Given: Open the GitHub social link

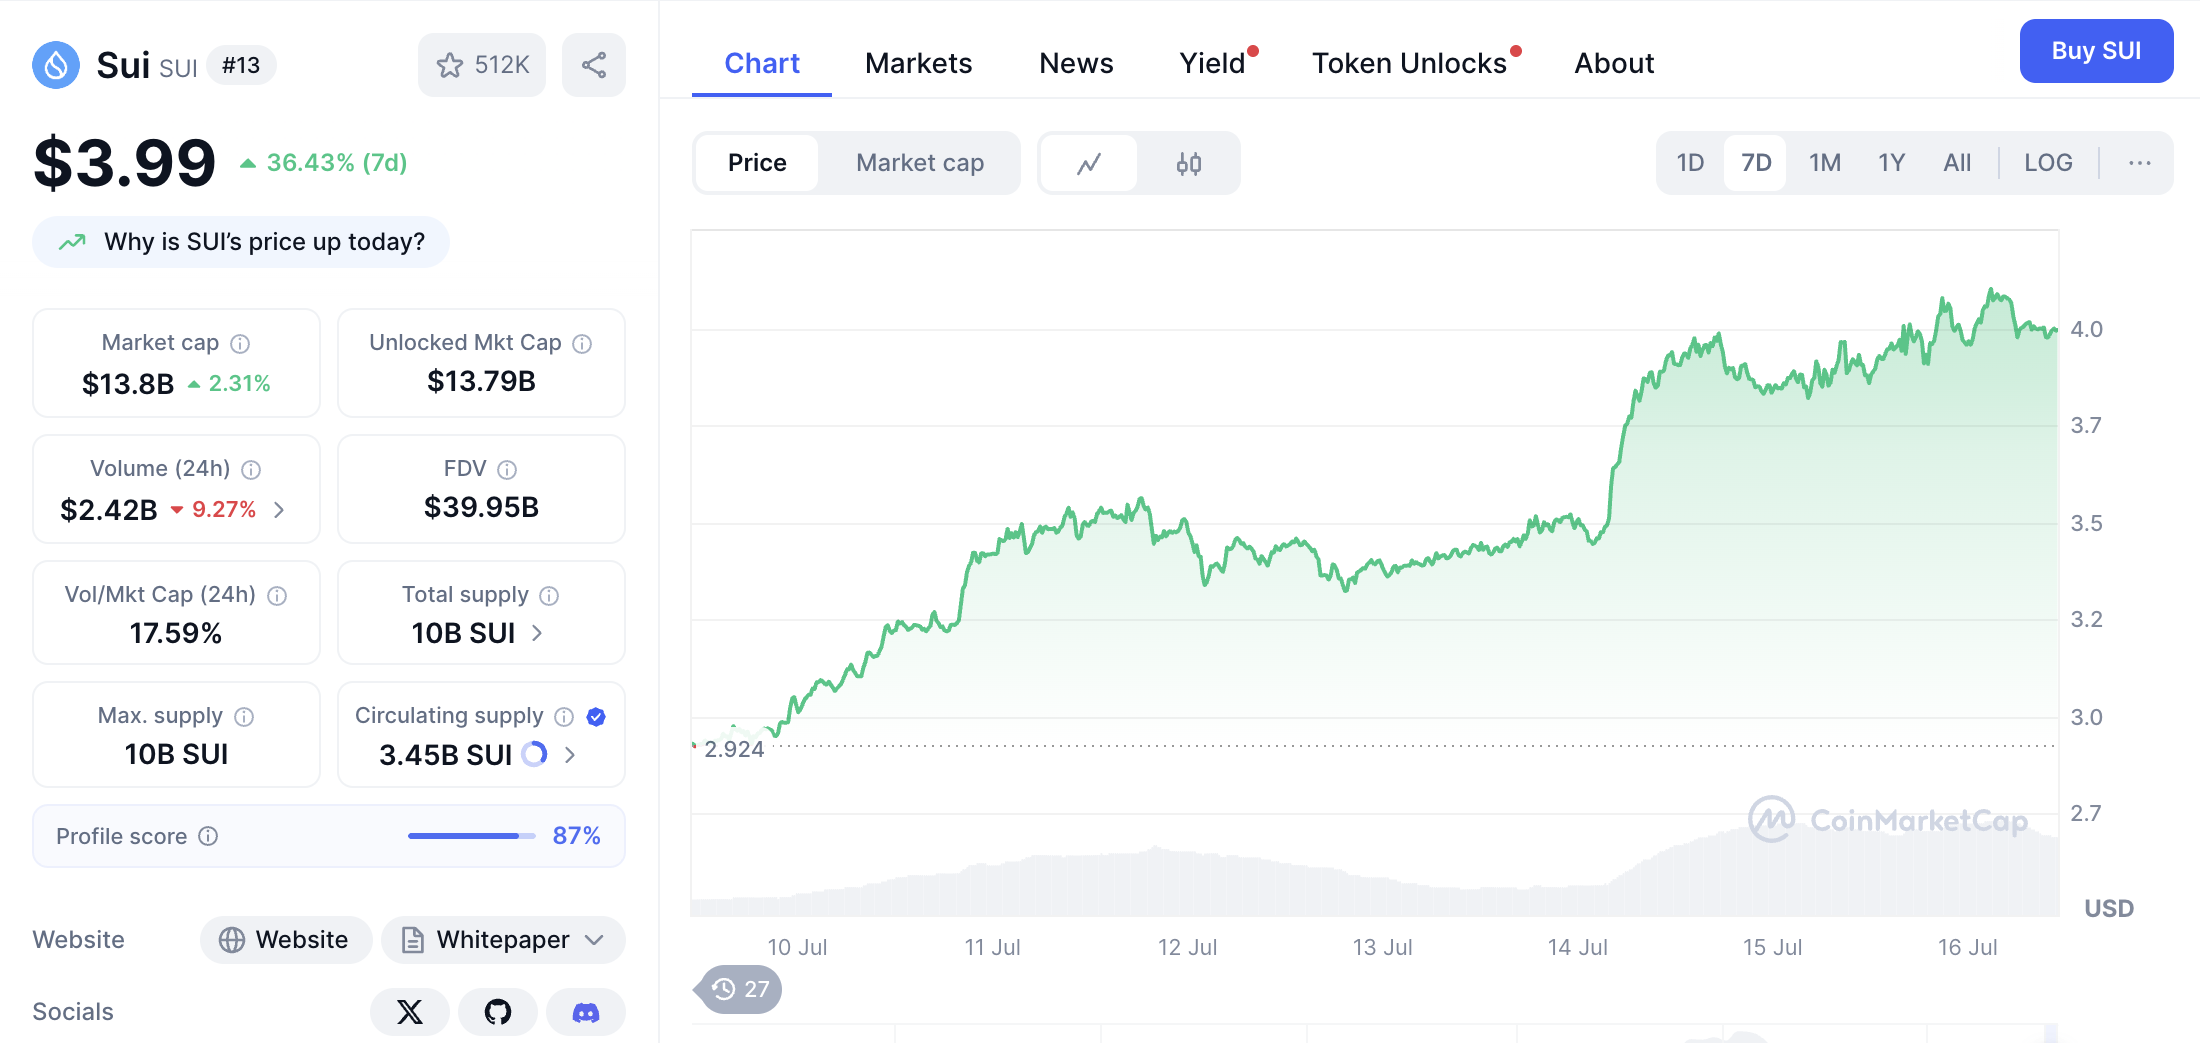Looking at the screenshot, I should (498, 1012).
